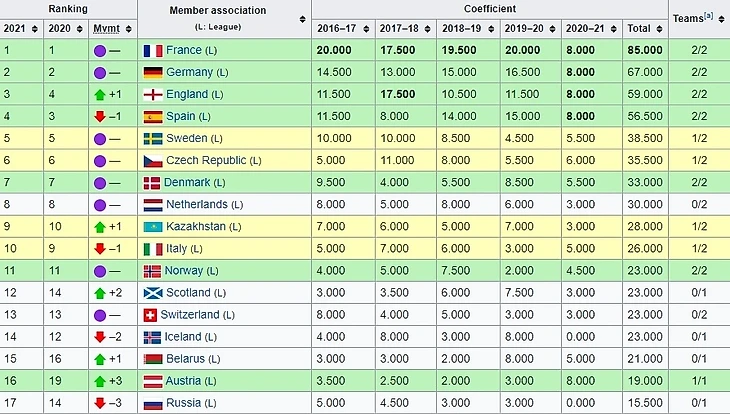
Task: Open footnote [a] next to Teams header
Action: 708,16
